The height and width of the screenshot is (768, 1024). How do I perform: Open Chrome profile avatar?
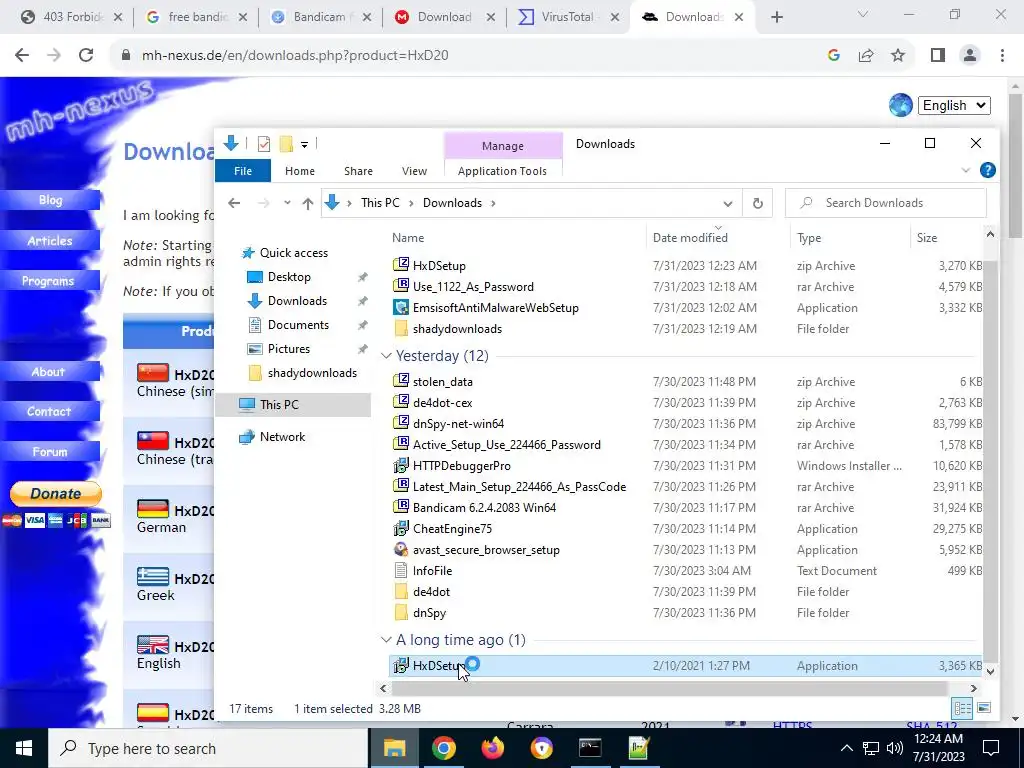tap(970, 55)
